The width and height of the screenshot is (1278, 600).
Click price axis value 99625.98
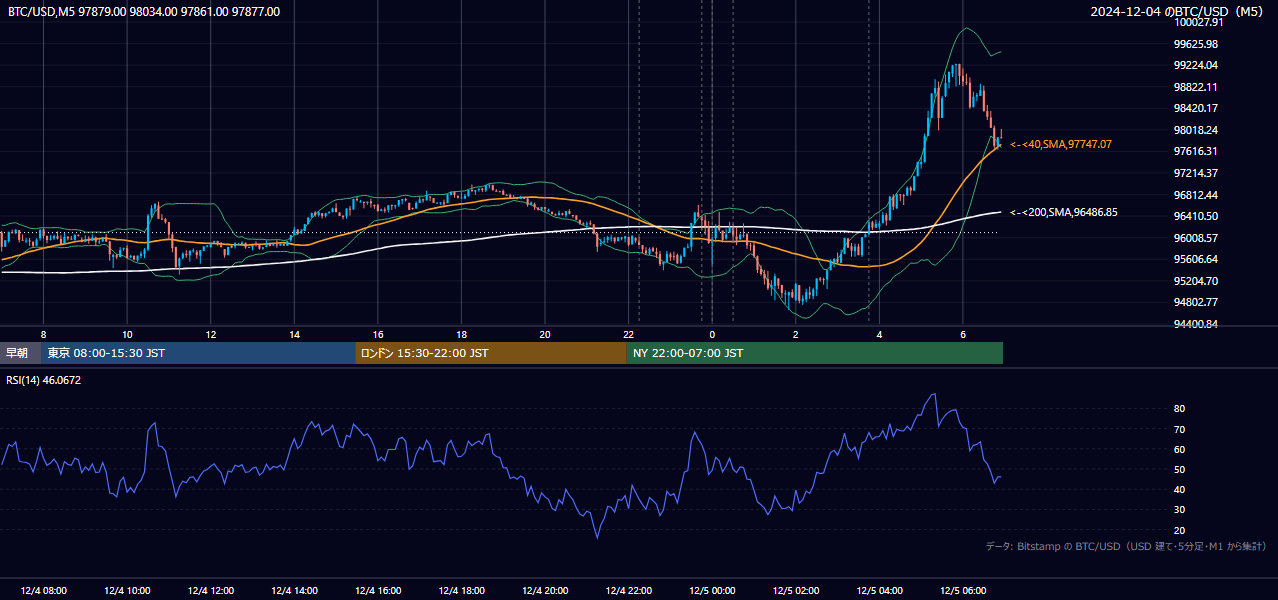[1196, 44]
